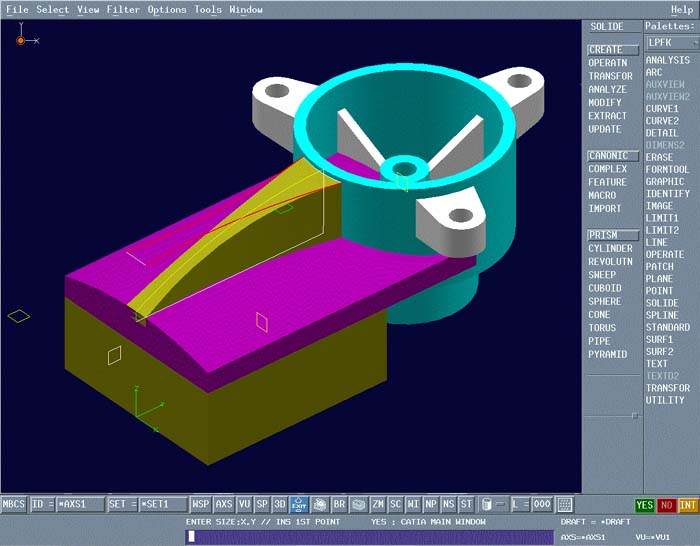Open the SET = *SET1 selector

coord(148,505)
